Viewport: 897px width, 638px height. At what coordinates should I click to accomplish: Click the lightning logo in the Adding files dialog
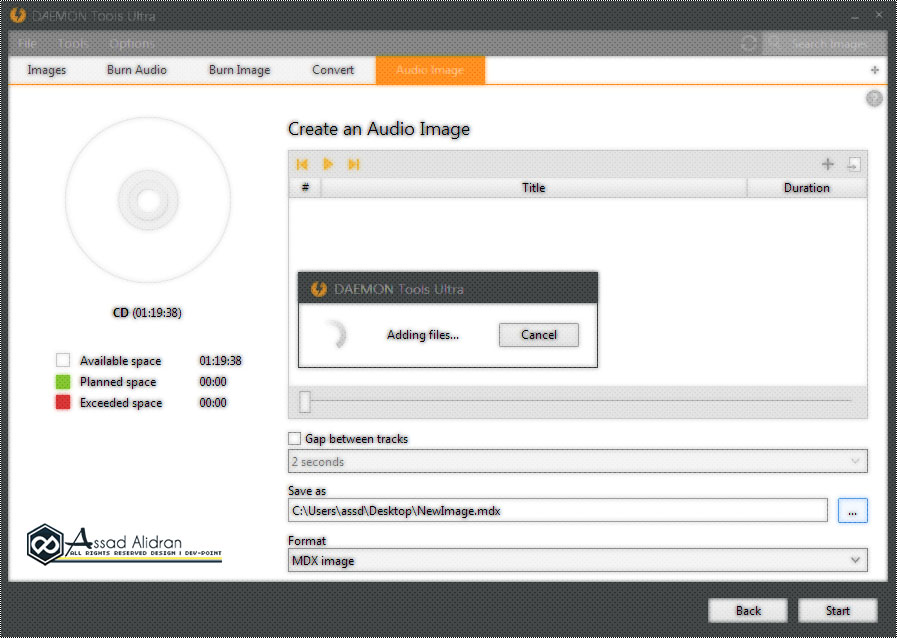coord(319,289)
